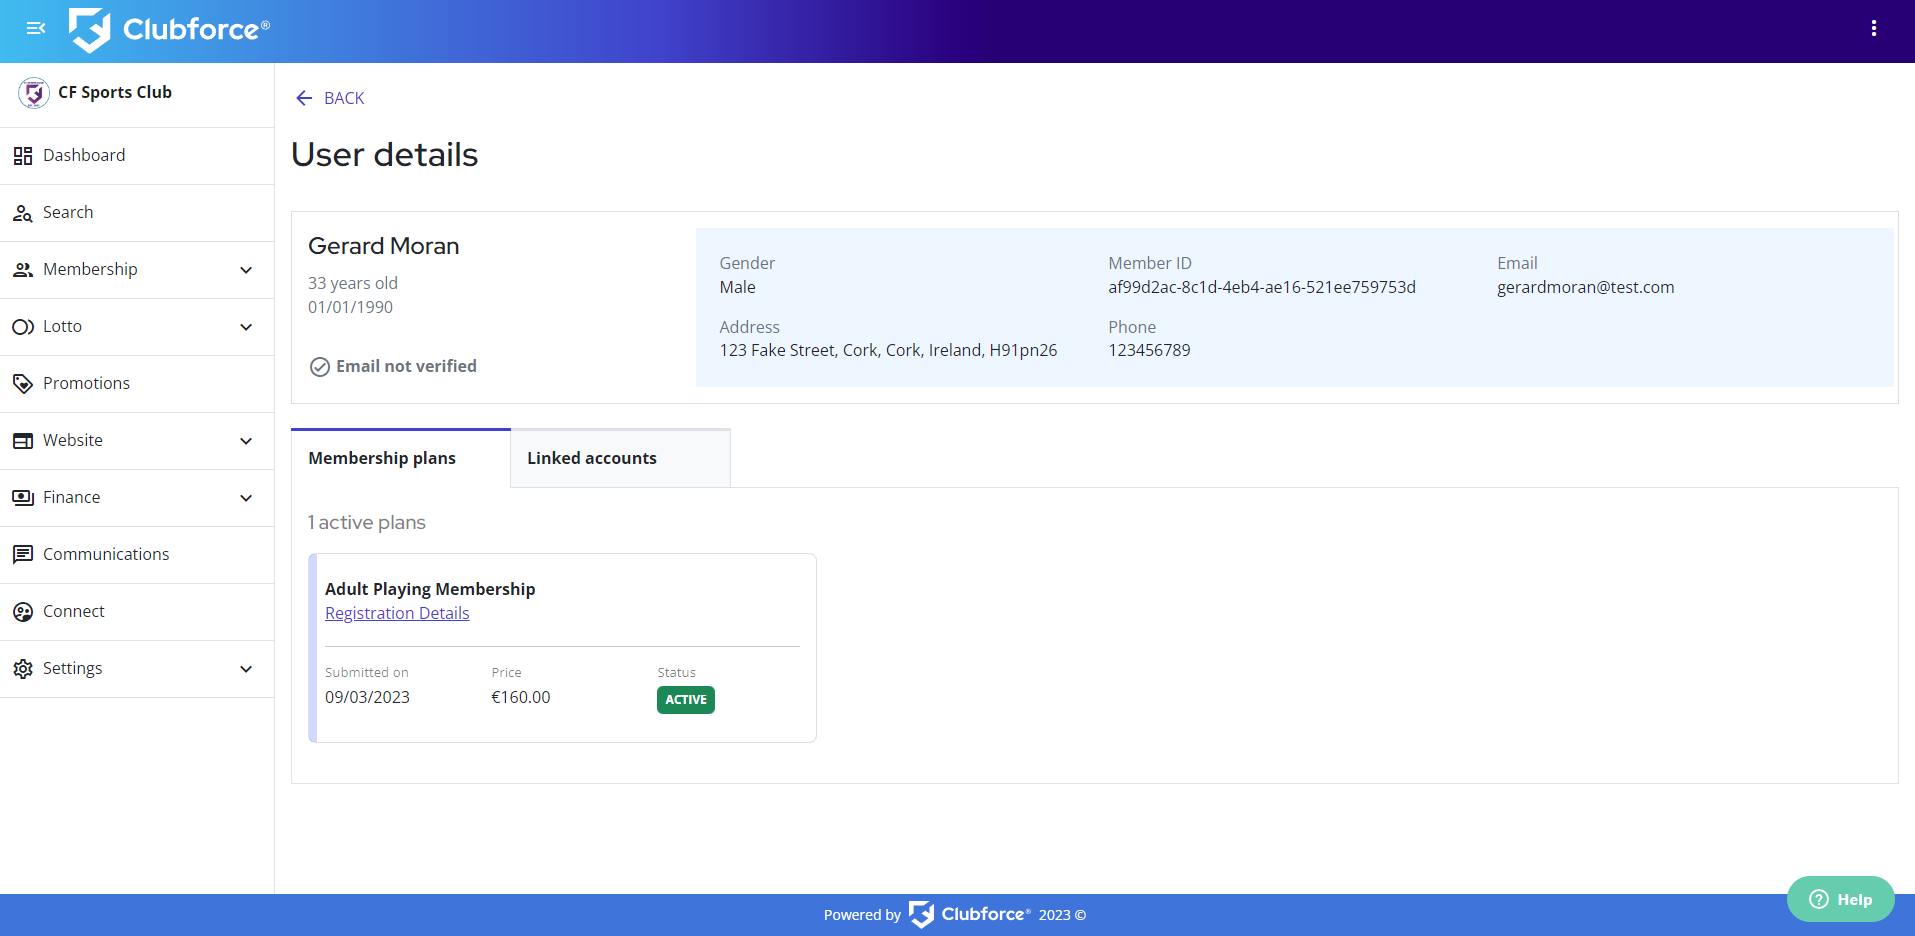Click the ACTIVE status badge

685,700
